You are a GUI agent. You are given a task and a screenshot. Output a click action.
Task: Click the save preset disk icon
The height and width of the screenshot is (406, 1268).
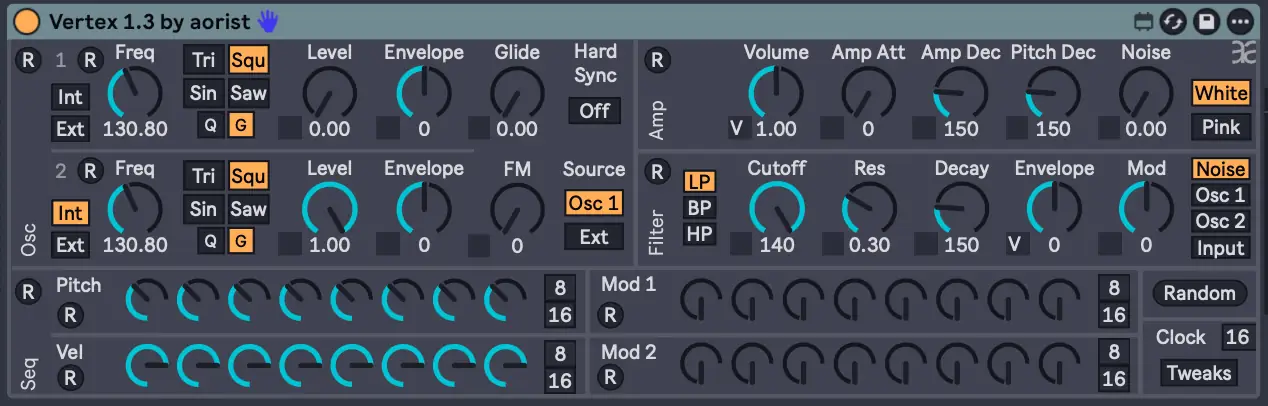point(1208,20)
